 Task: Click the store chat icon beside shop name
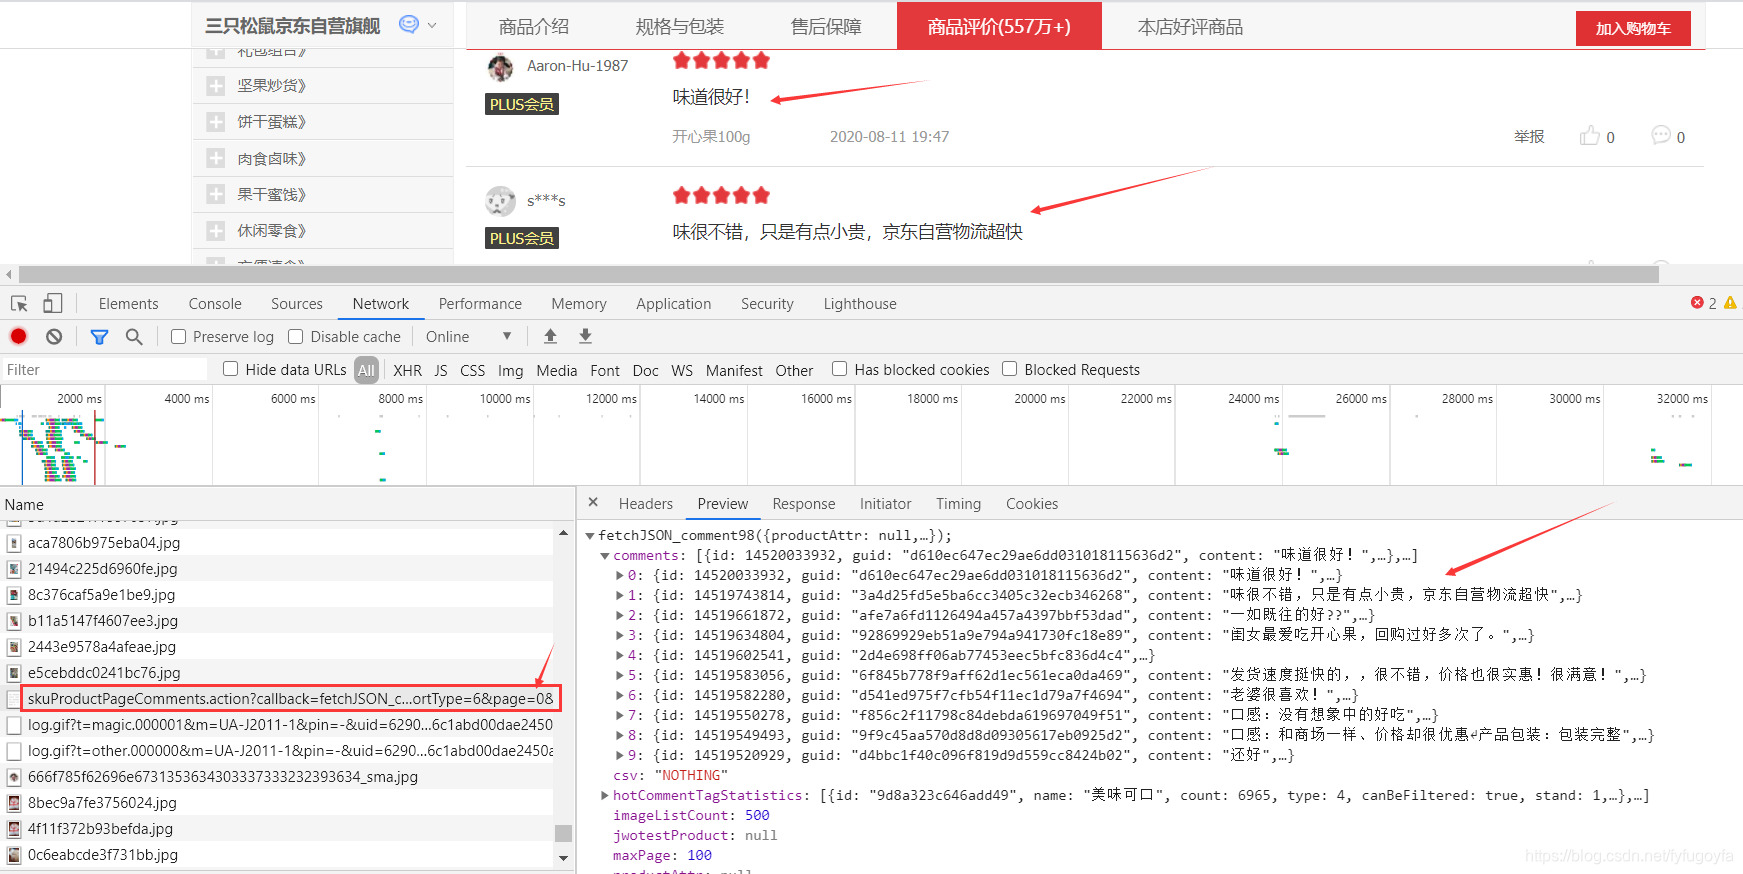click(x=408, y=24)
